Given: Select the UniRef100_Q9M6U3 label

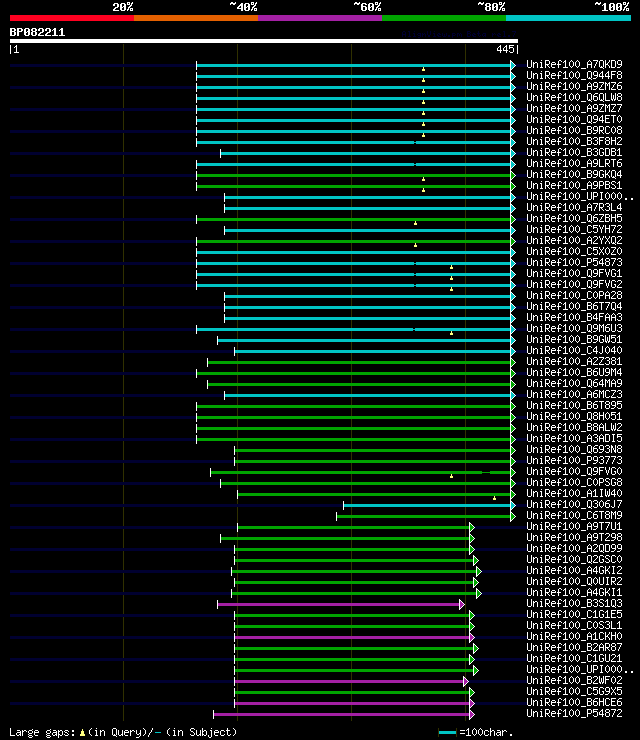Looking at the screenshot, I should point(574,328).
